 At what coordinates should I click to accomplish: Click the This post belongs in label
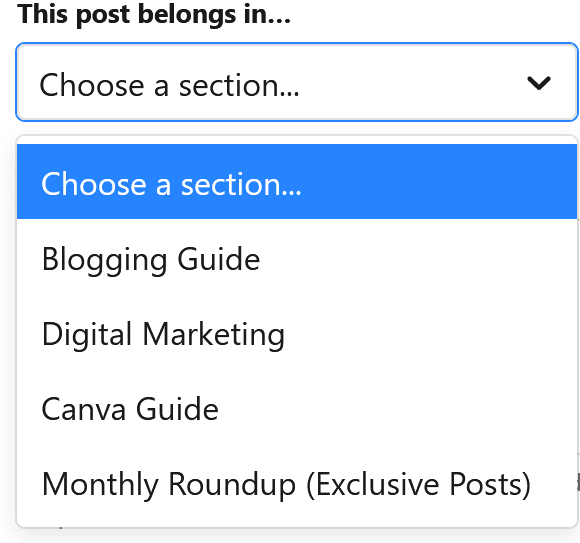(154, 15)
